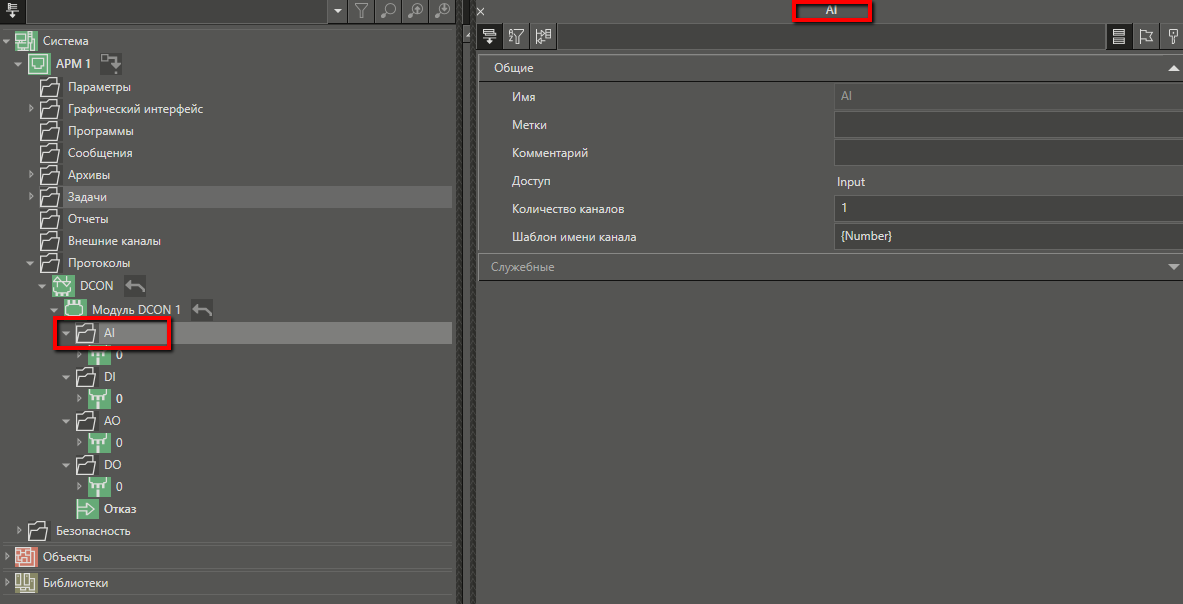Click the Шаблон имени канала value field

1000,237
